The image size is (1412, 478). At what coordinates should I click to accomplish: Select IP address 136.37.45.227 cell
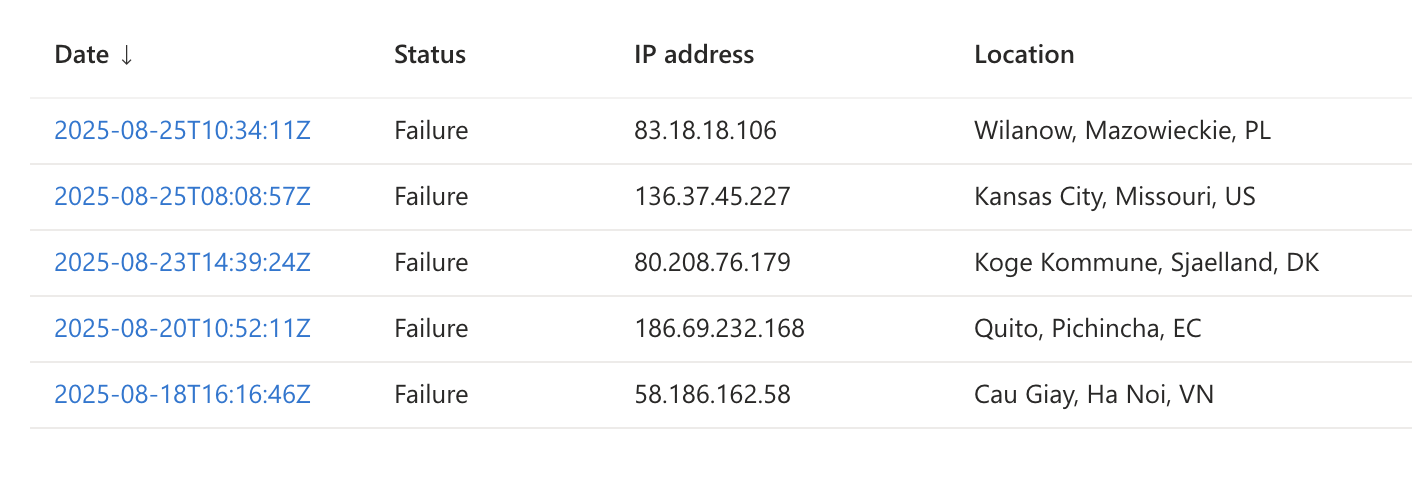click(x=712, y=197)
